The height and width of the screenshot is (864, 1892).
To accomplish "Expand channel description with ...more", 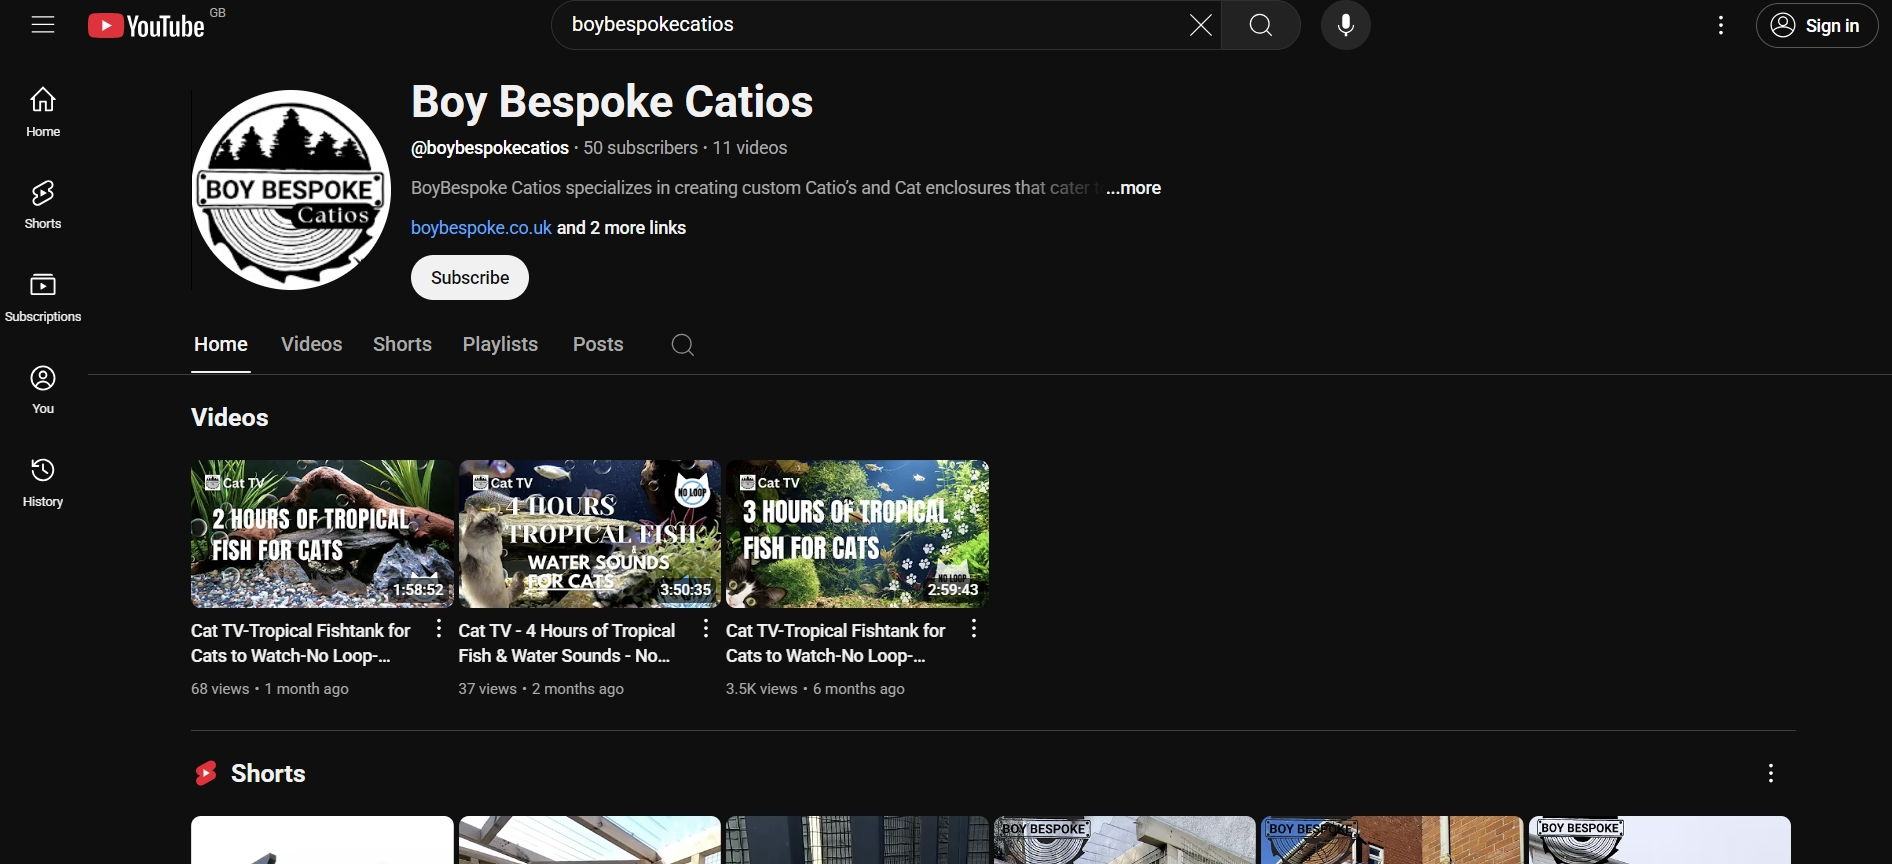I will point(1134,188).
